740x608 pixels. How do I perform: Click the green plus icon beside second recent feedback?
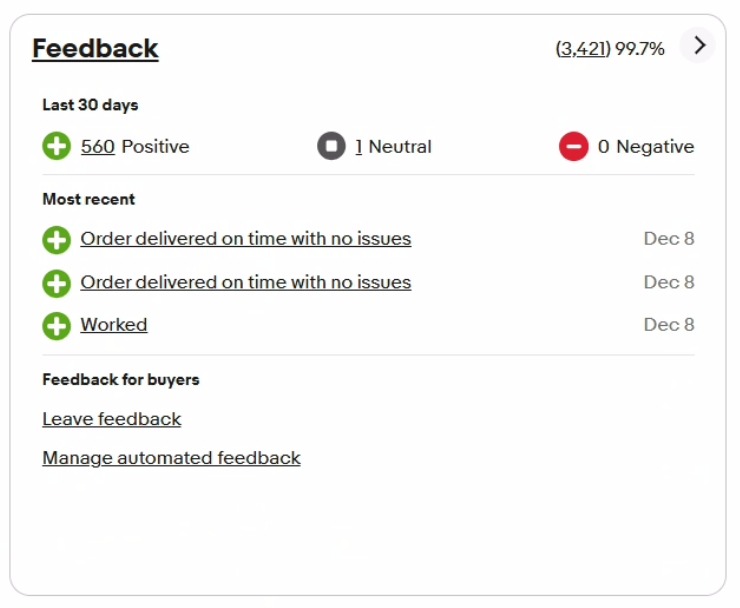[x=57, y=283]
